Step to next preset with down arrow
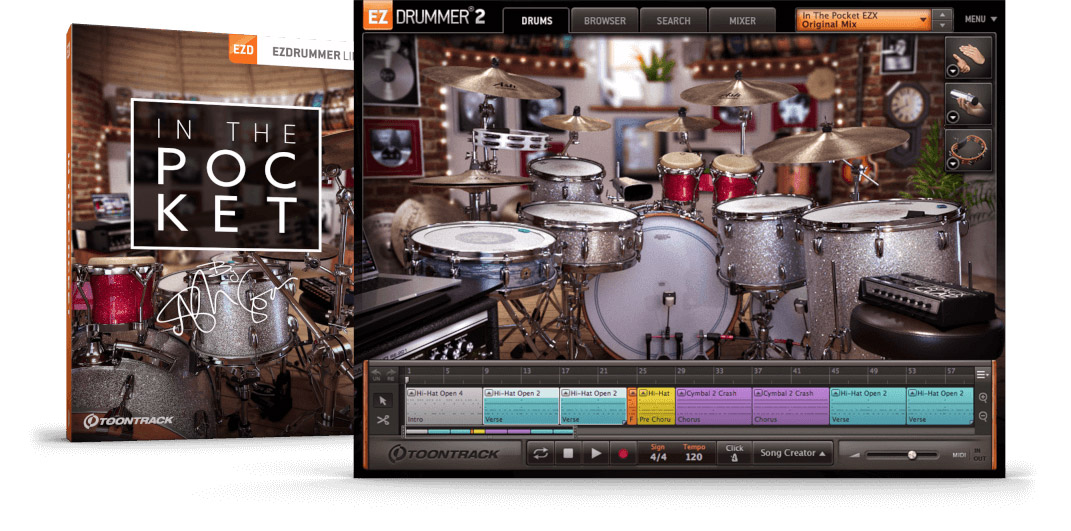Screen dimensions: 1071x531 tap(943, 25)
